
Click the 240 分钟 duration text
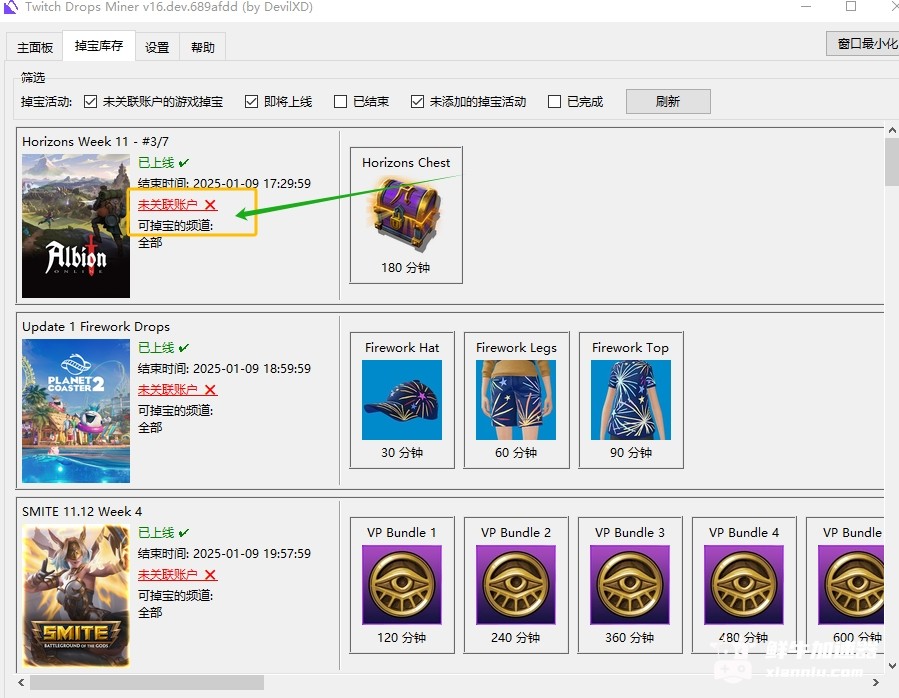[516, 637]
